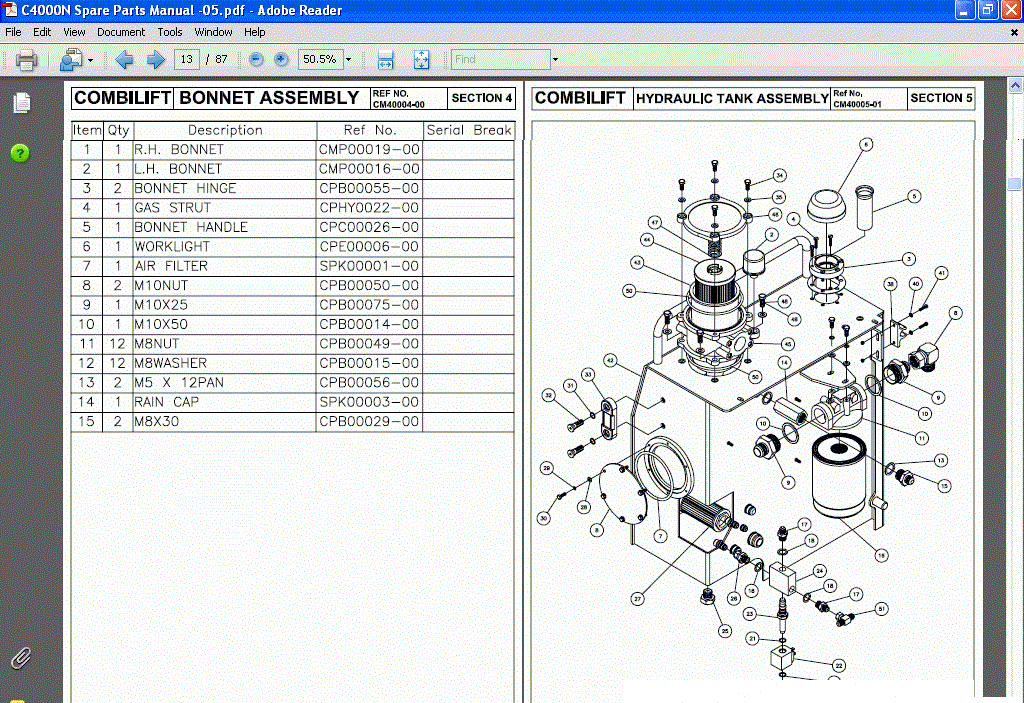This screenshot has width=1024, height=703.
Task: Click inside the Find search box
Action: pyautogui.click(x=500, y=59)
